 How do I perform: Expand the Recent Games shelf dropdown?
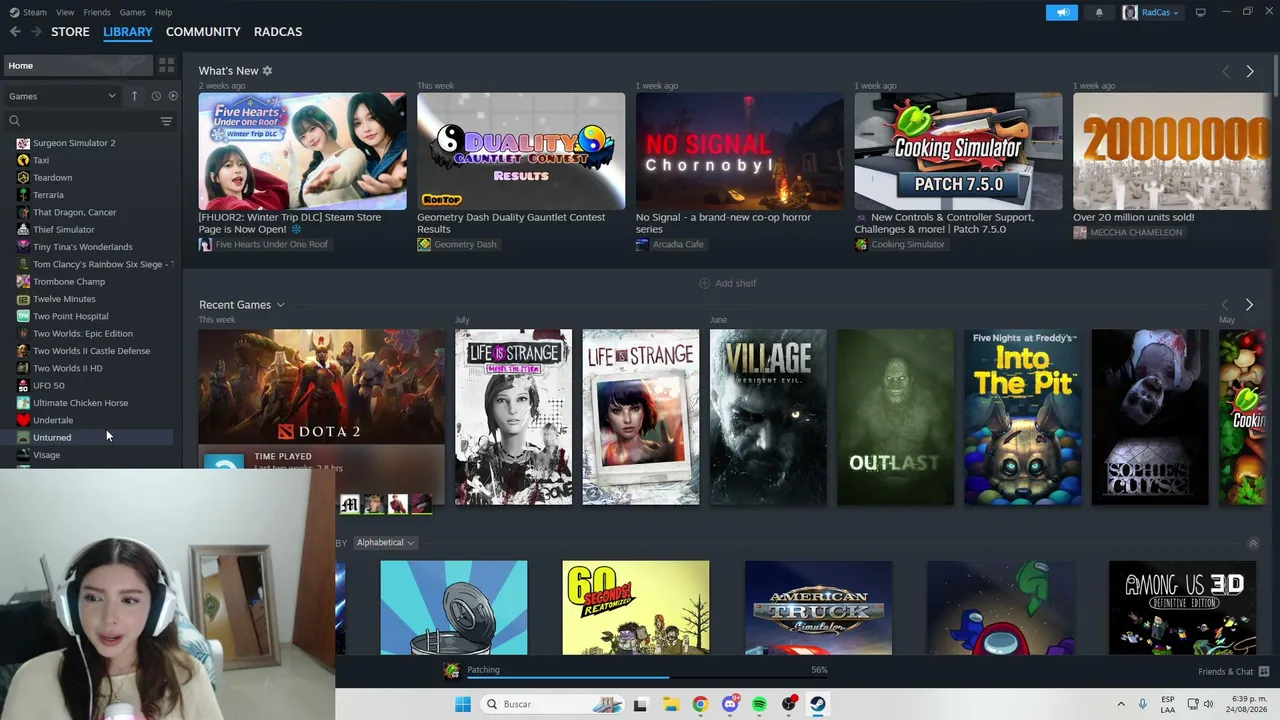(281, 305)
